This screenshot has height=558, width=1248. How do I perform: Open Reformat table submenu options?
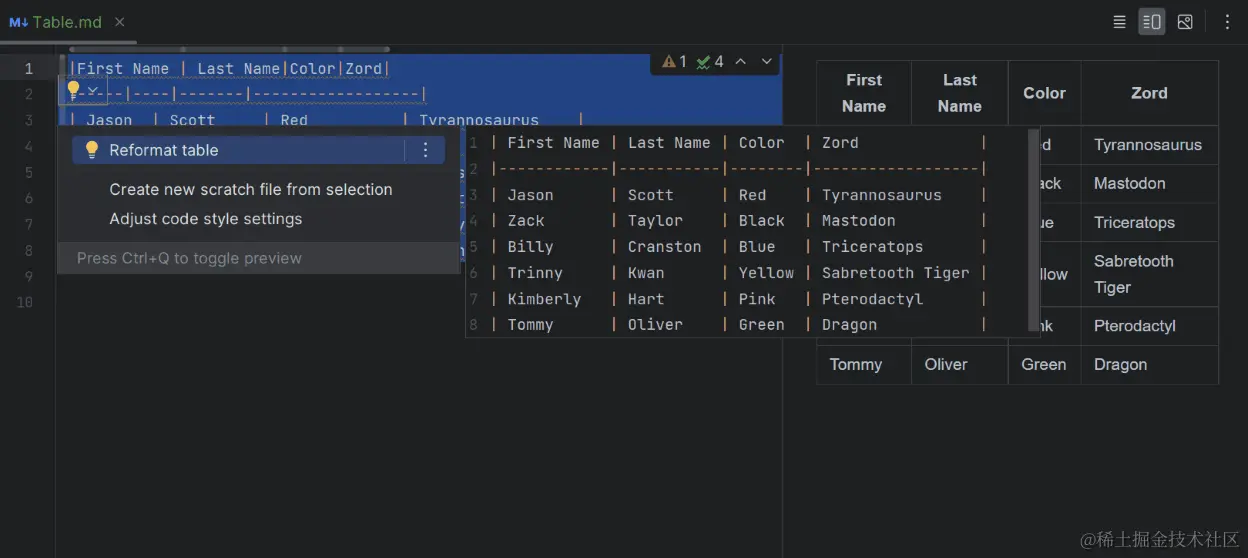[x=425, y=150]
